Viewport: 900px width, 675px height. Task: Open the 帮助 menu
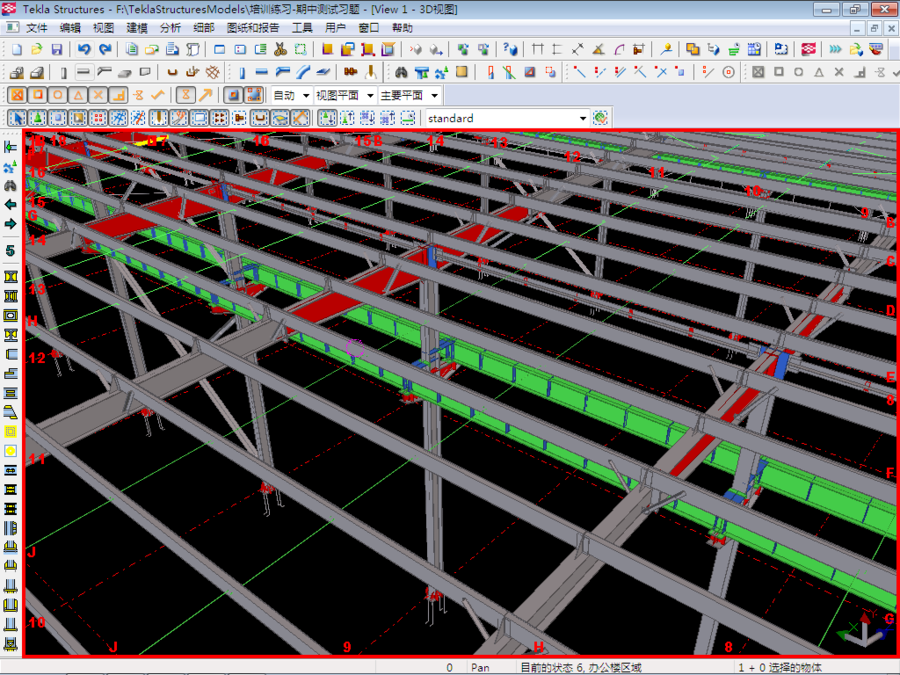[x=402, y=28]
